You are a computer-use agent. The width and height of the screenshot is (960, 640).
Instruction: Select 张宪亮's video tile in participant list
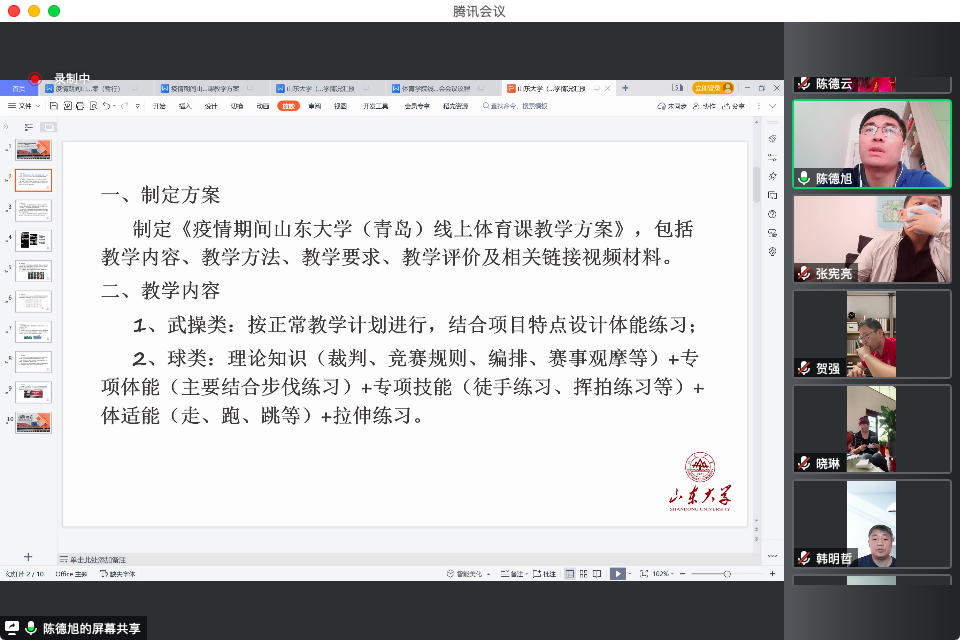(x=871, y=239)
